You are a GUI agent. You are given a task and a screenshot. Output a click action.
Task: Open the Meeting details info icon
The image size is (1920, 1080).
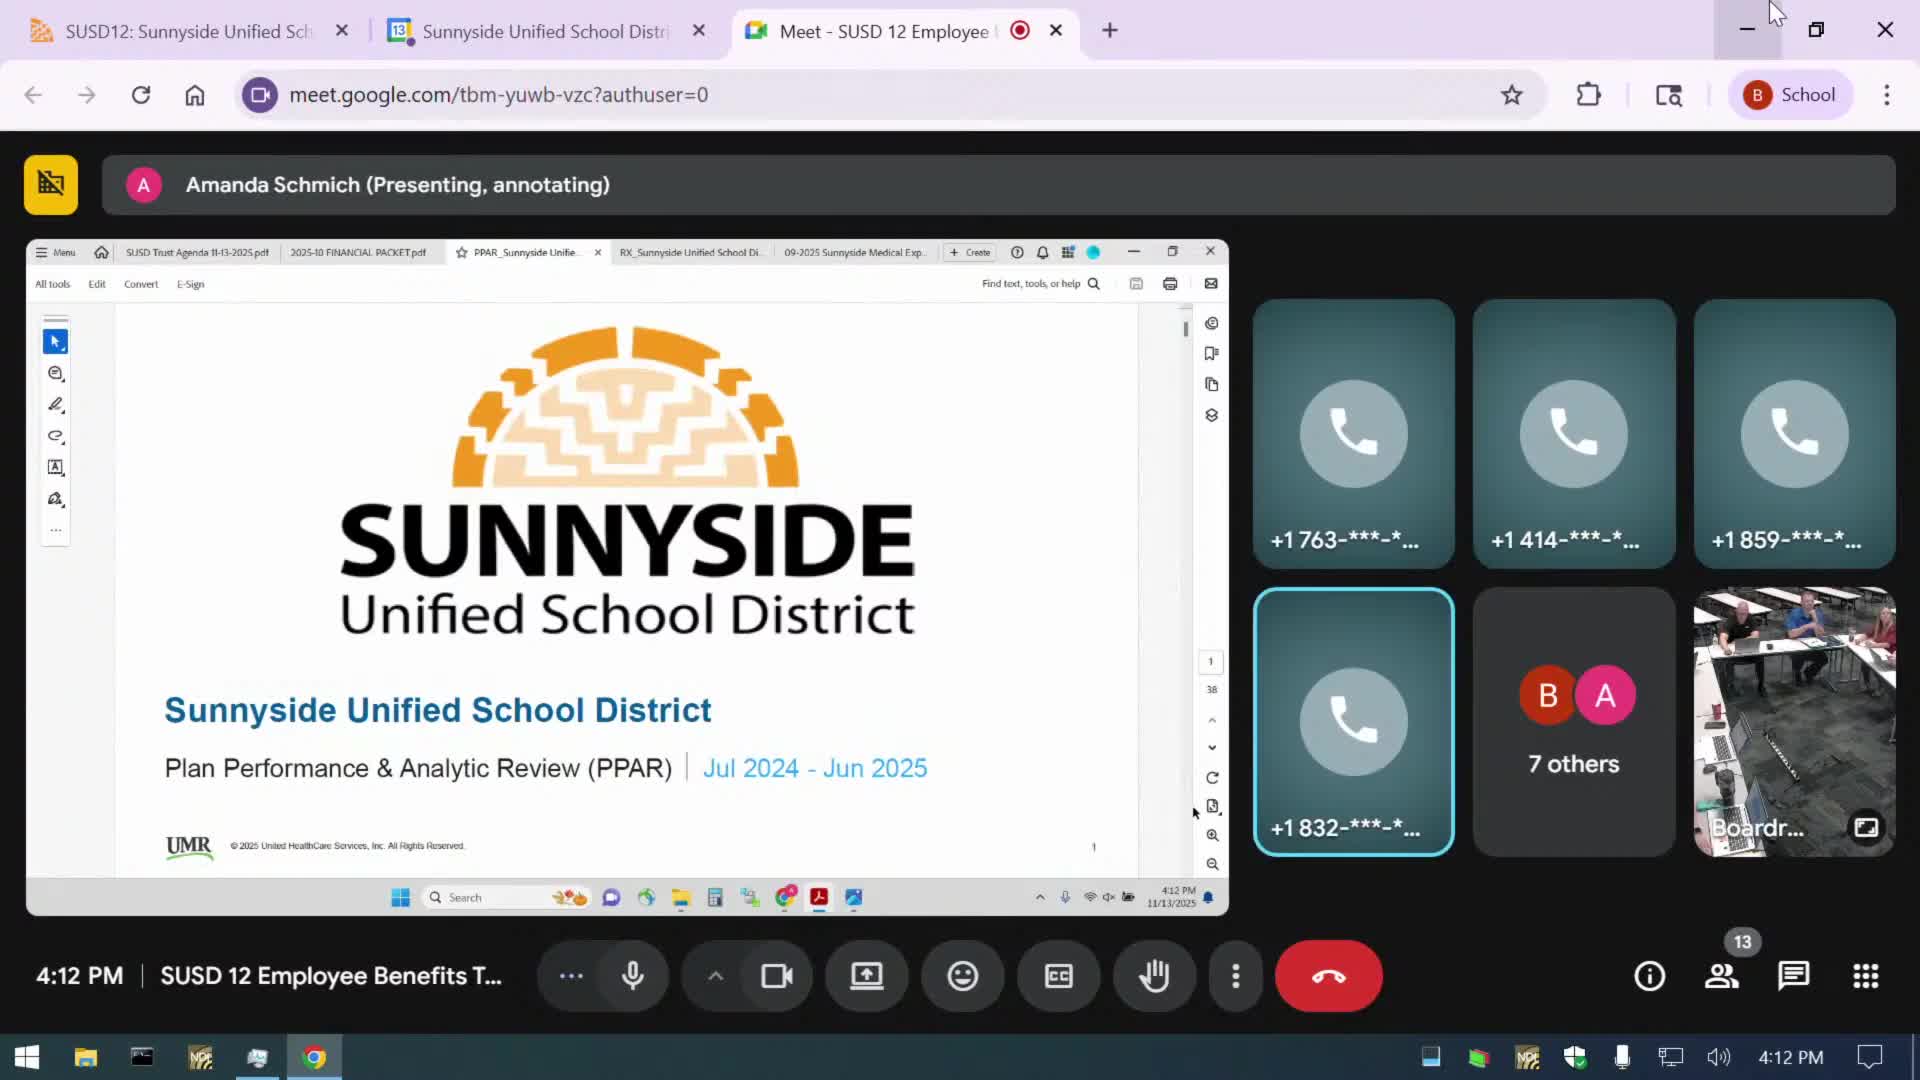pyautogui.click(x=1649, y=976)
